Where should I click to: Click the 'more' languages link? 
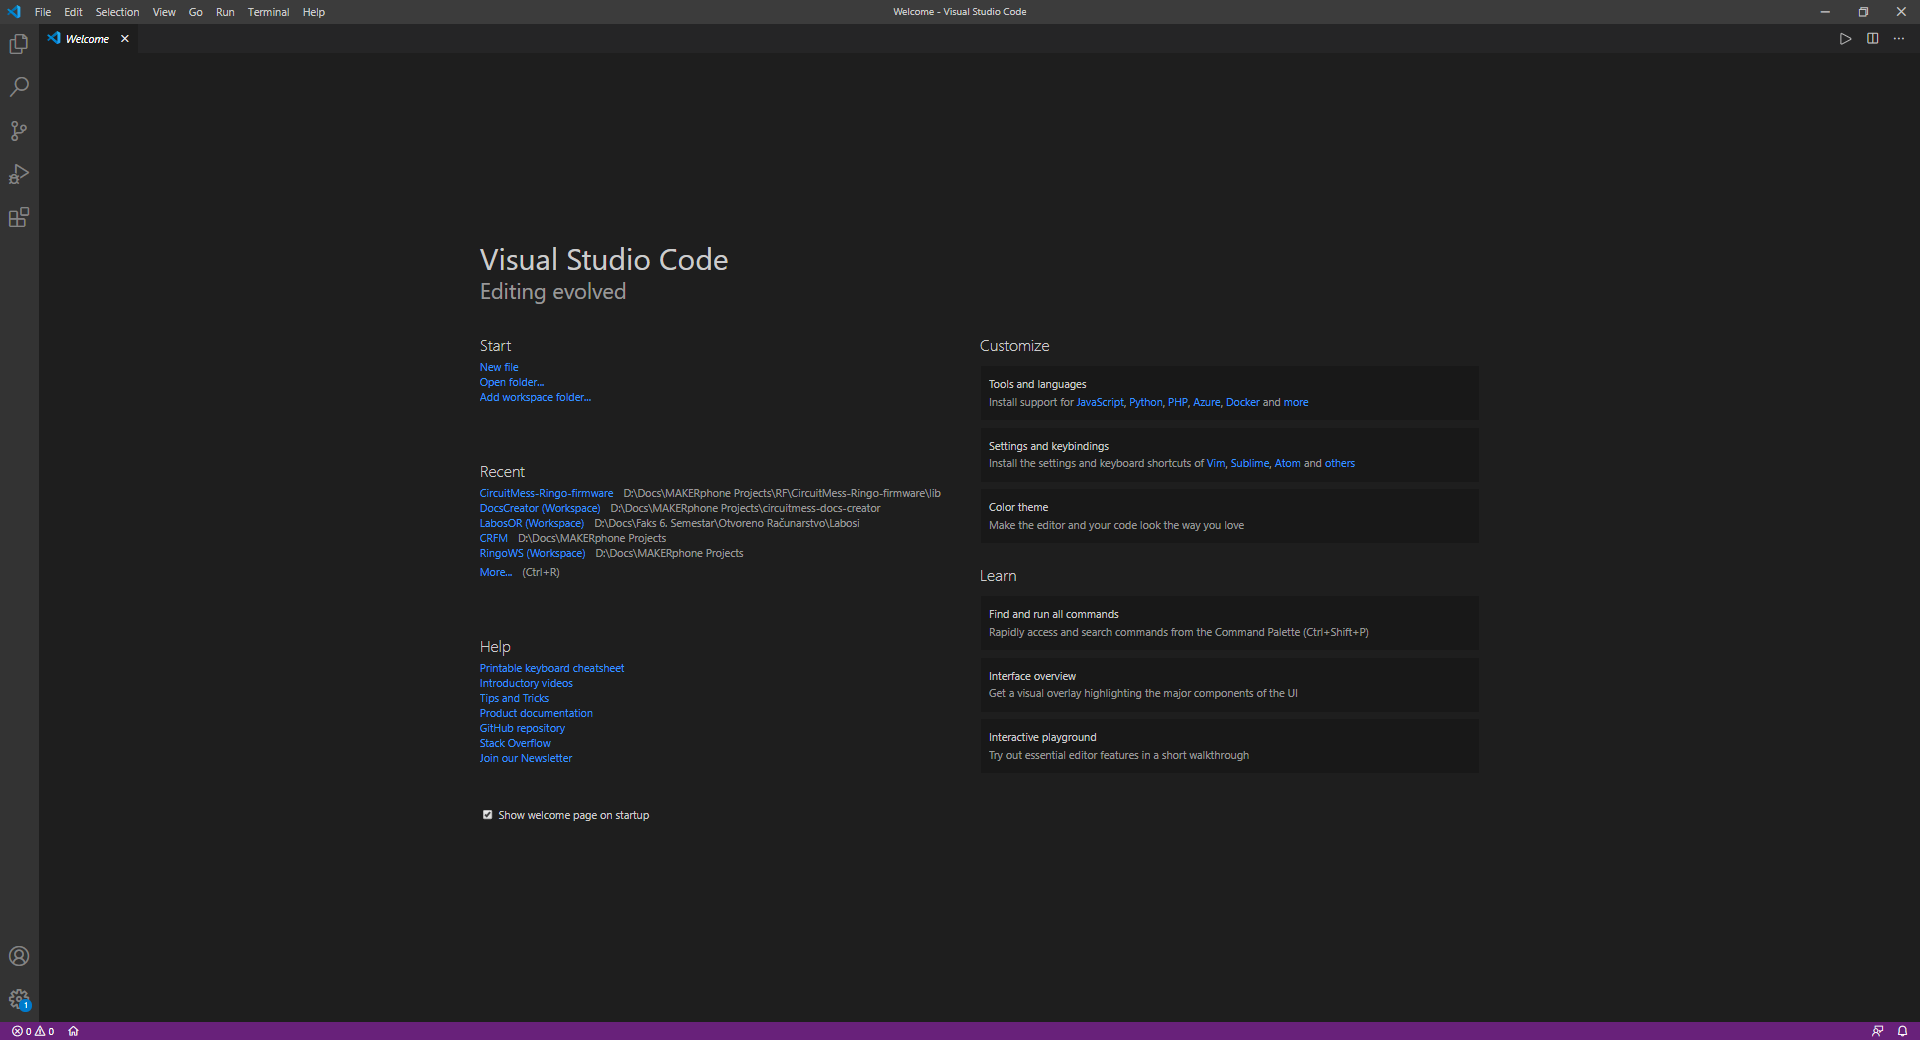pyautogui.click(x=1296, y=402)
